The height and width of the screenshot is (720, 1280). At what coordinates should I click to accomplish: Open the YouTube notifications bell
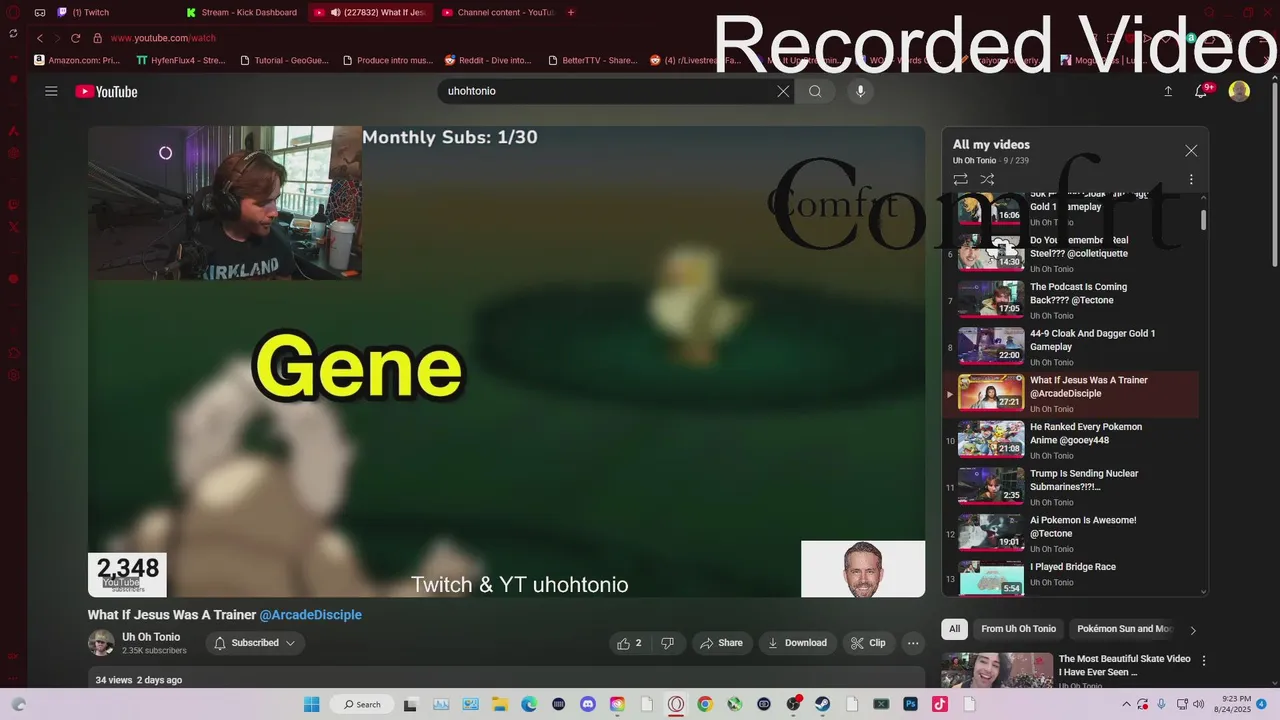point(1202,91)
